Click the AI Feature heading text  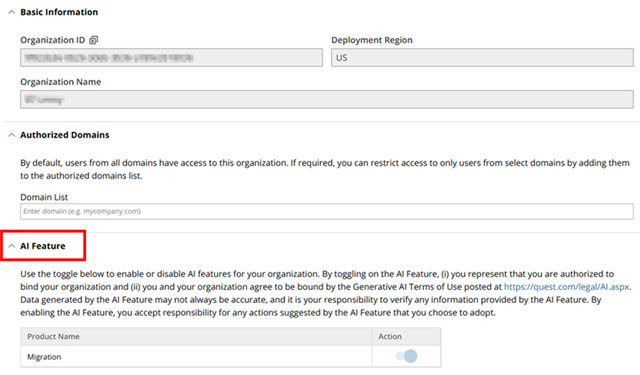point(43,246)
